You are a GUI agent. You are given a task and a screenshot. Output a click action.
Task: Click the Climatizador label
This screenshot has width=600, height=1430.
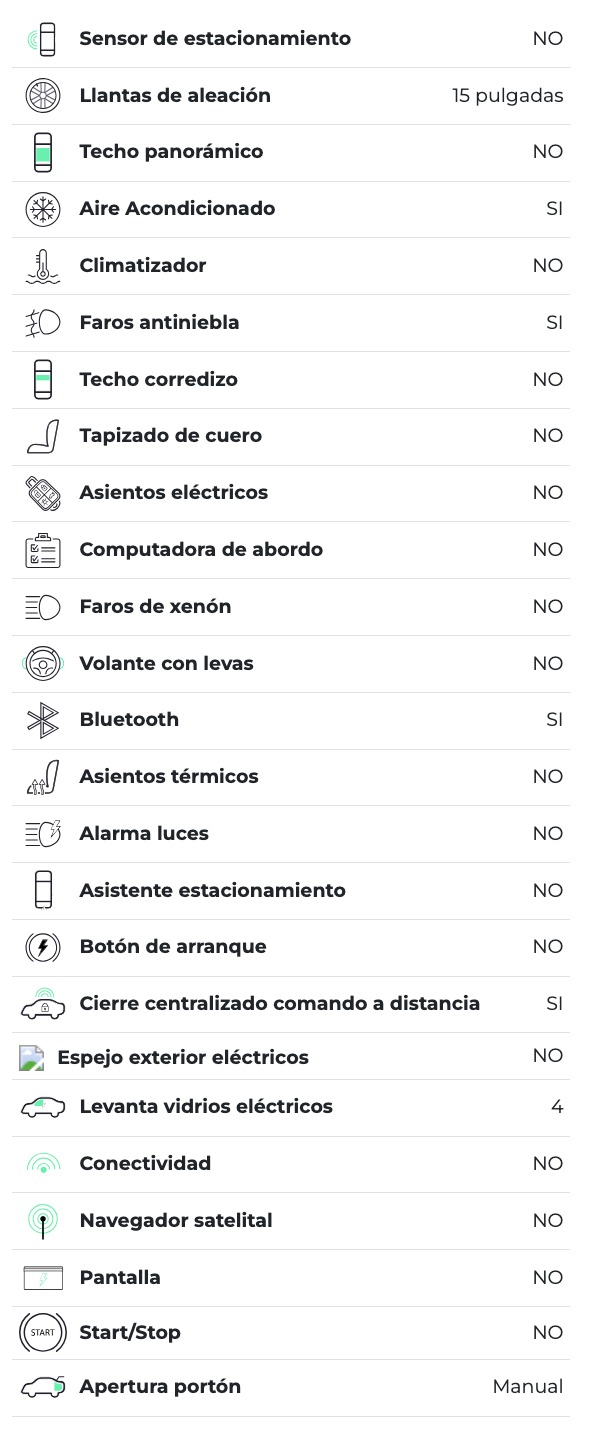[143, 266]
